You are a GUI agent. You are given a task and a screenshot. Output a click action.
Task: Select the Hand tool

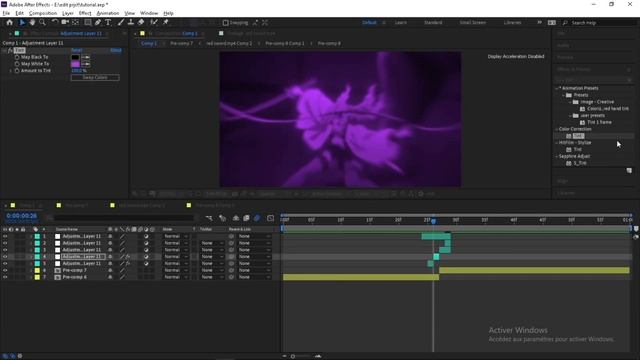pos(32,22)
